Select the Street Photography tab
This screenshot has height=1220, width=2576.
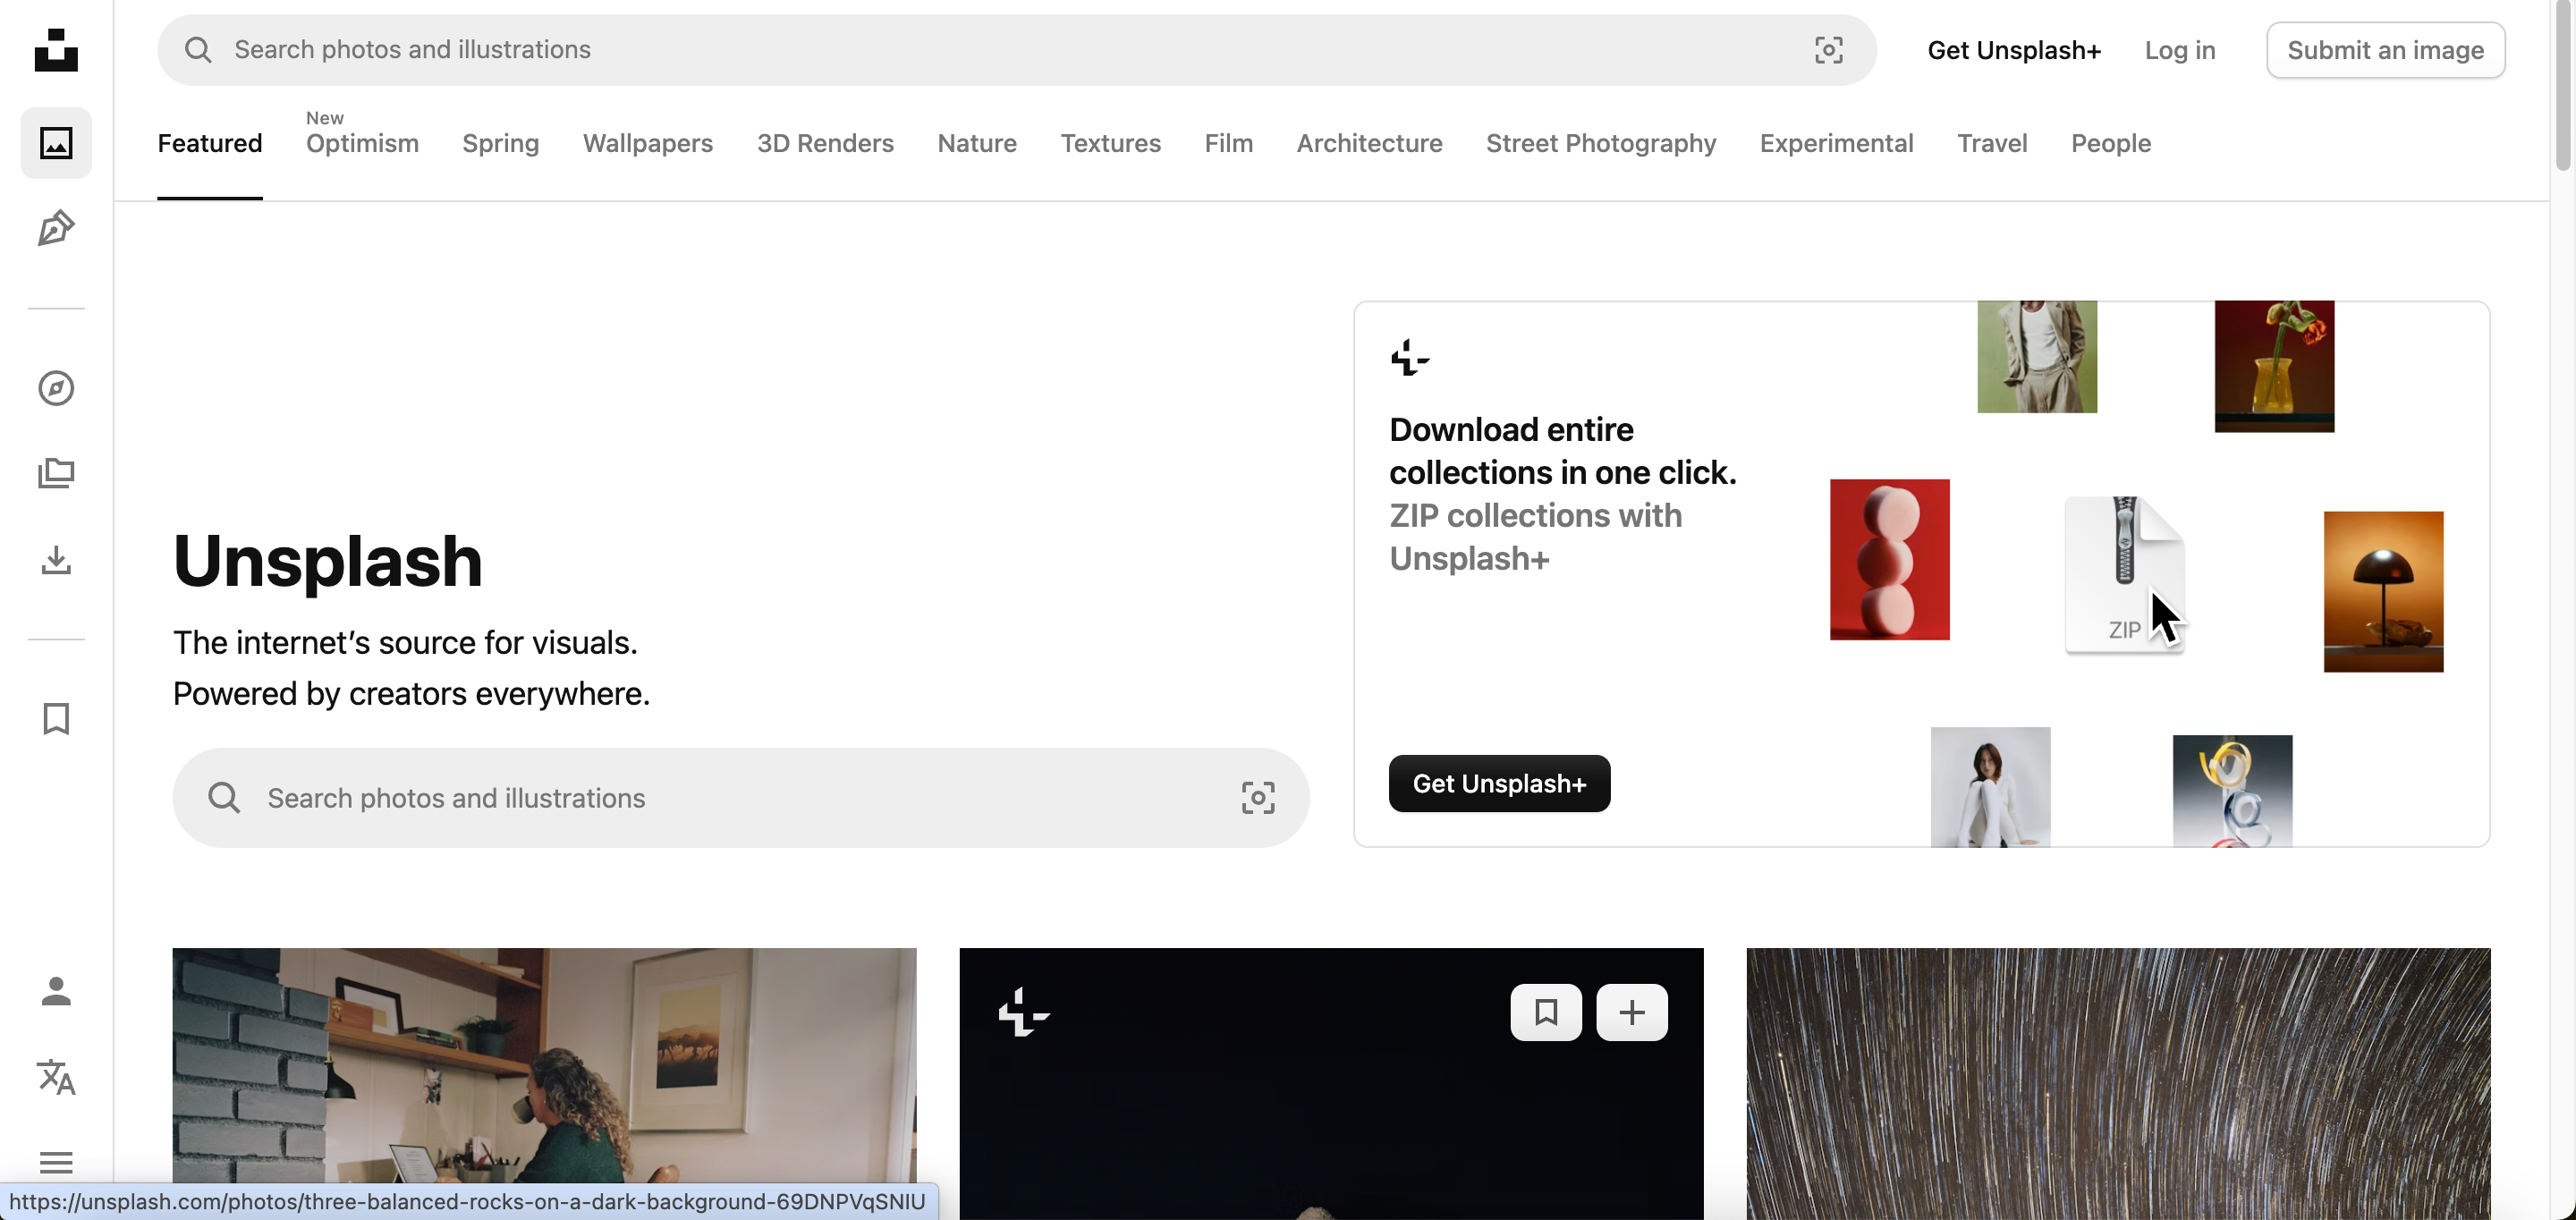coord(1601,143)
